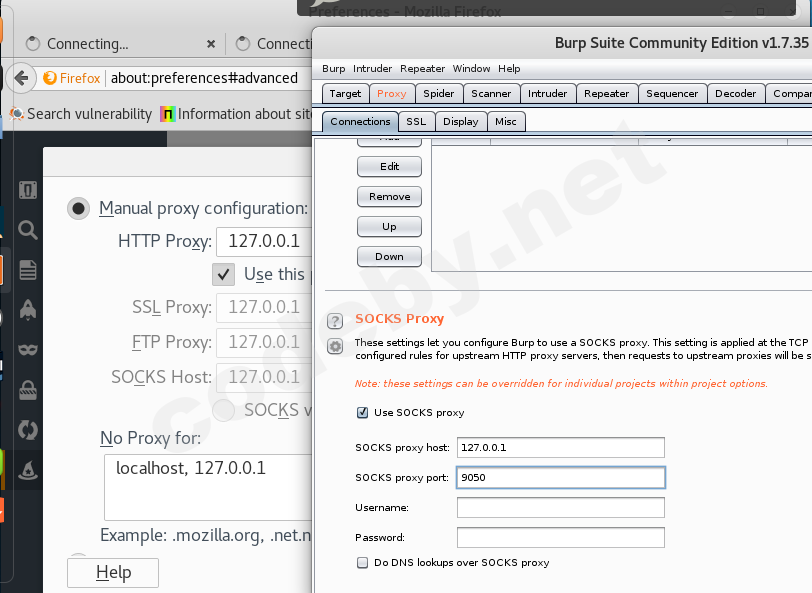
Task: Select the SOCKS v radio button in Firefox
Action: [x=224, y=410]
